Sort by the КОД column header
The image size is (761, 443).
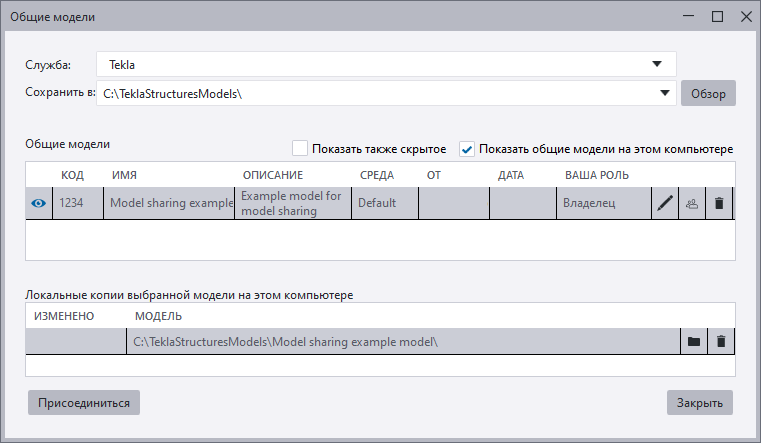72,175
